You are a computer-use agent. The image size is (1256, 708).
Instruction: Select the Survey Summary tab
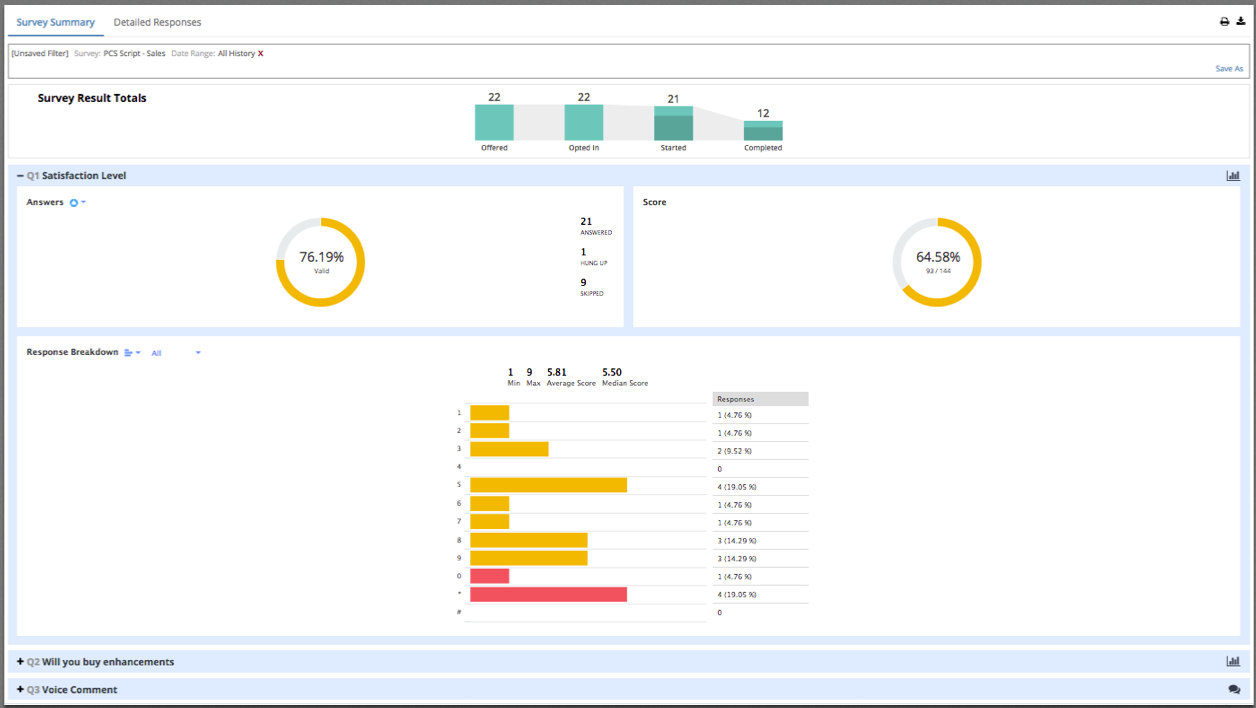(56, 22)
